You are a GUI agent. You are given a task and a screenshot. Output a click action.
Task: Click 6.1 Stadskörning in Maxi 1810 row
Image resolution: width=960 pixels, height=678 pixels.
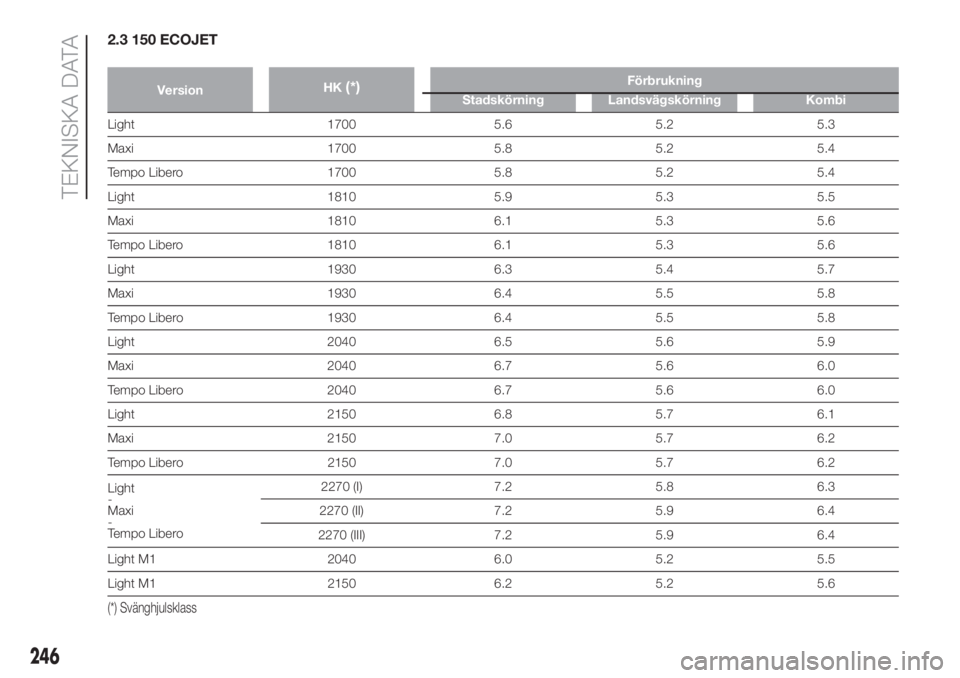[x=503, y=220]
